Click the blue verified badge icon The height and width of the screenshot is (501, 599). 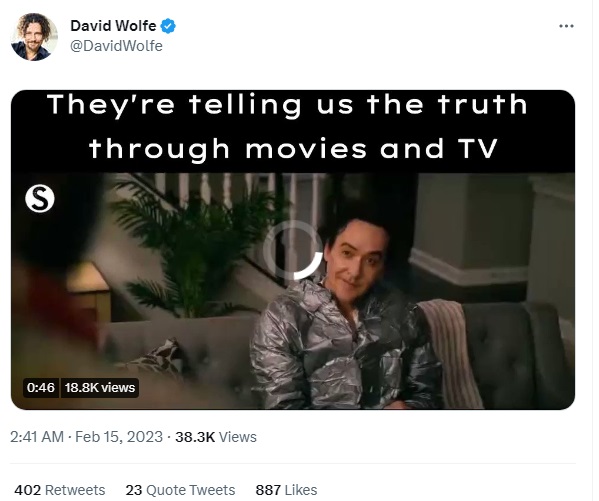pos(168,26)
